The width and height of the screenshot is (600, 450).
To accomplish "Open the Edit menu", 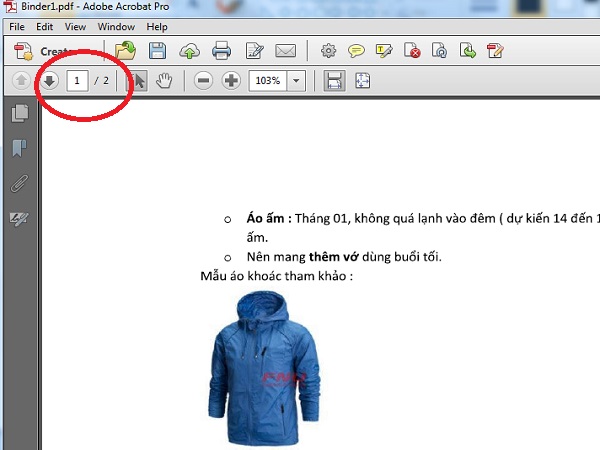I will pyautogui.click(x=44, y=27).
